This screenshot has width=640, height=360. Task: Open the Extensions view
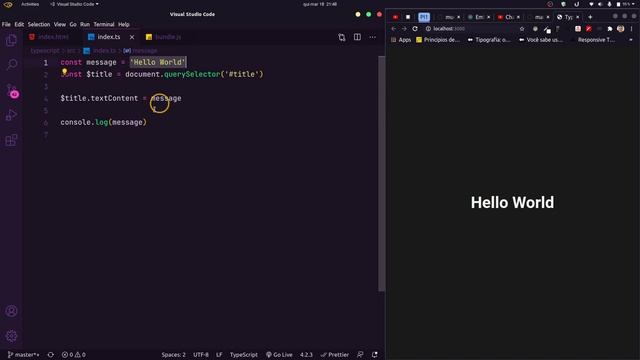coord(11,140)
